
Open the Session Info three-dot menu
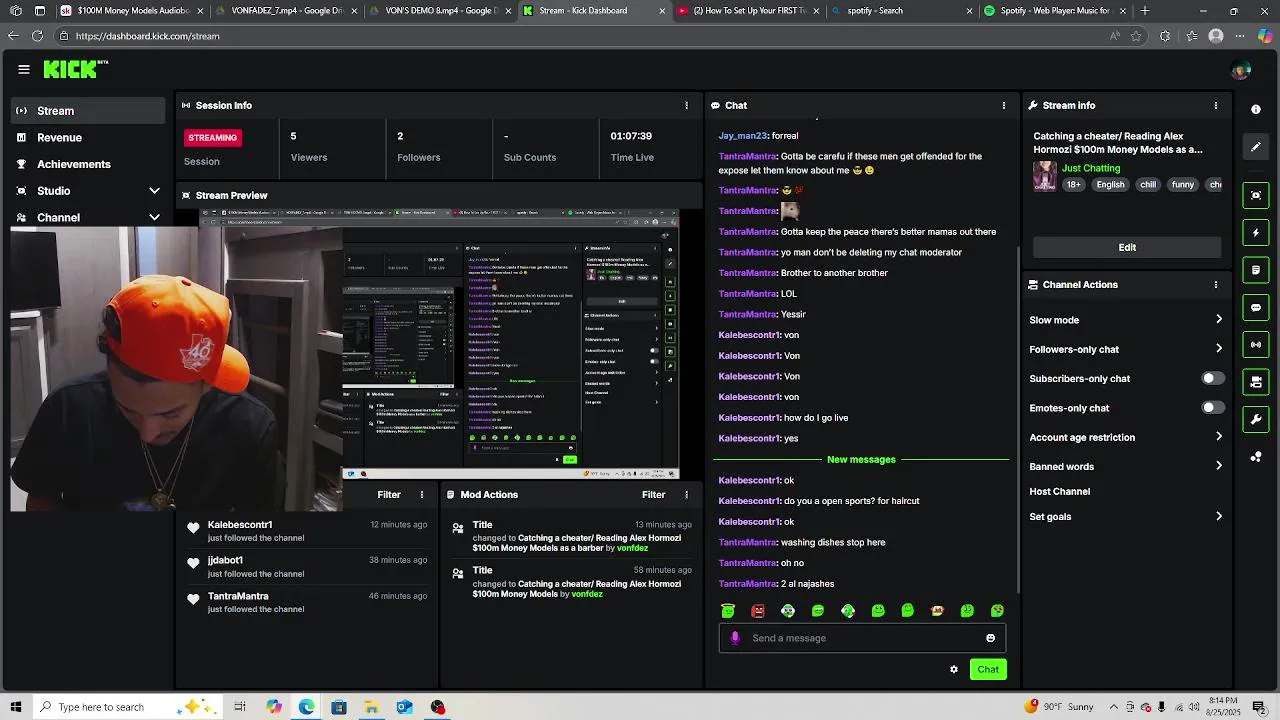tap(686, 105)
